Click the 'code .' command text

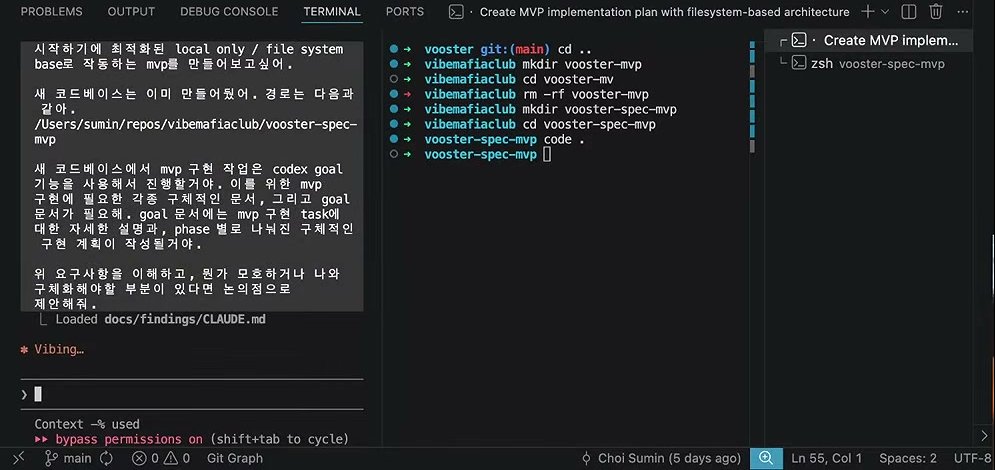[x=564, y=140]
